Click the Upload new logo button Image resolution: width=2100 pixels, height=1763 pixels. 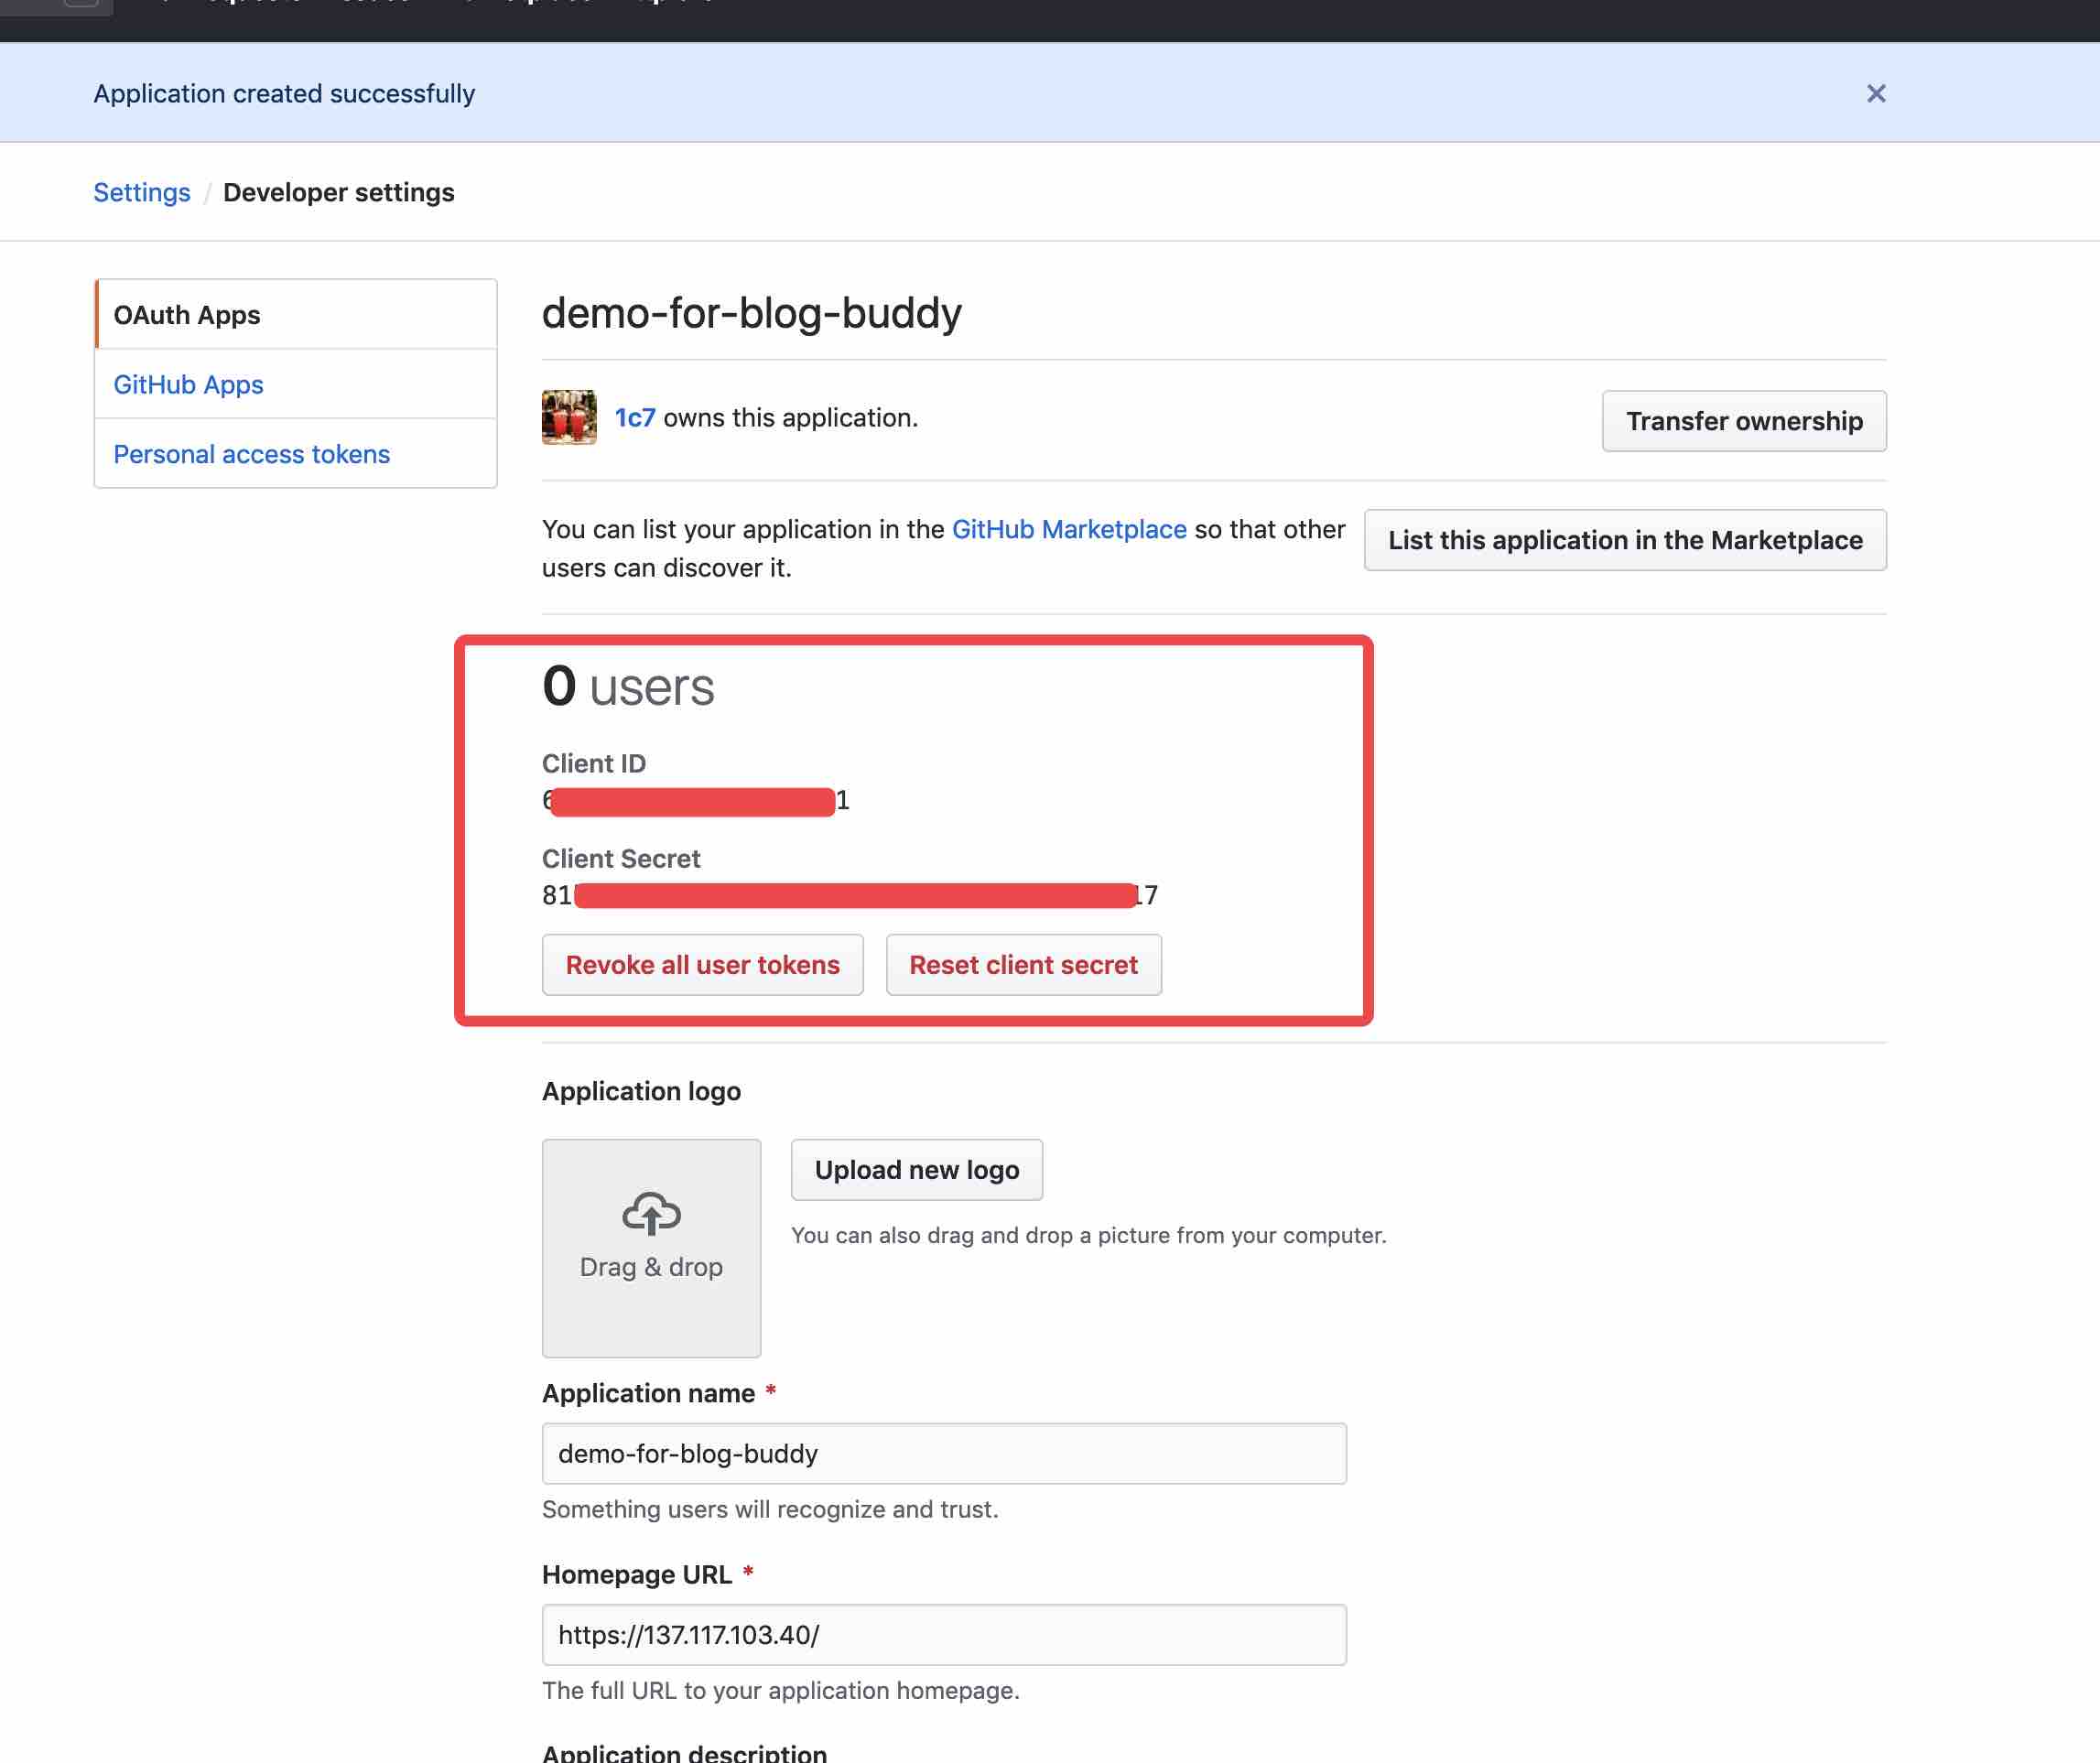tap(916, 1170)
